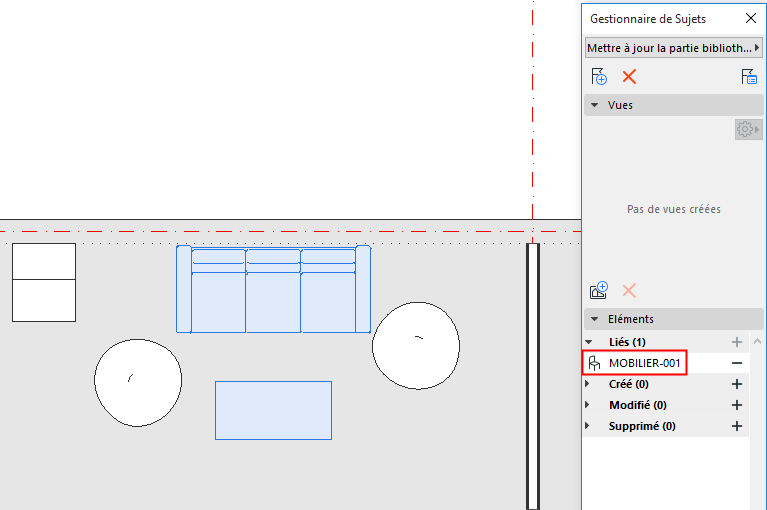The width and height of the screenshot is (767, 510).
Task: Click the plus icon next to Supprimé
Action: 737,426
